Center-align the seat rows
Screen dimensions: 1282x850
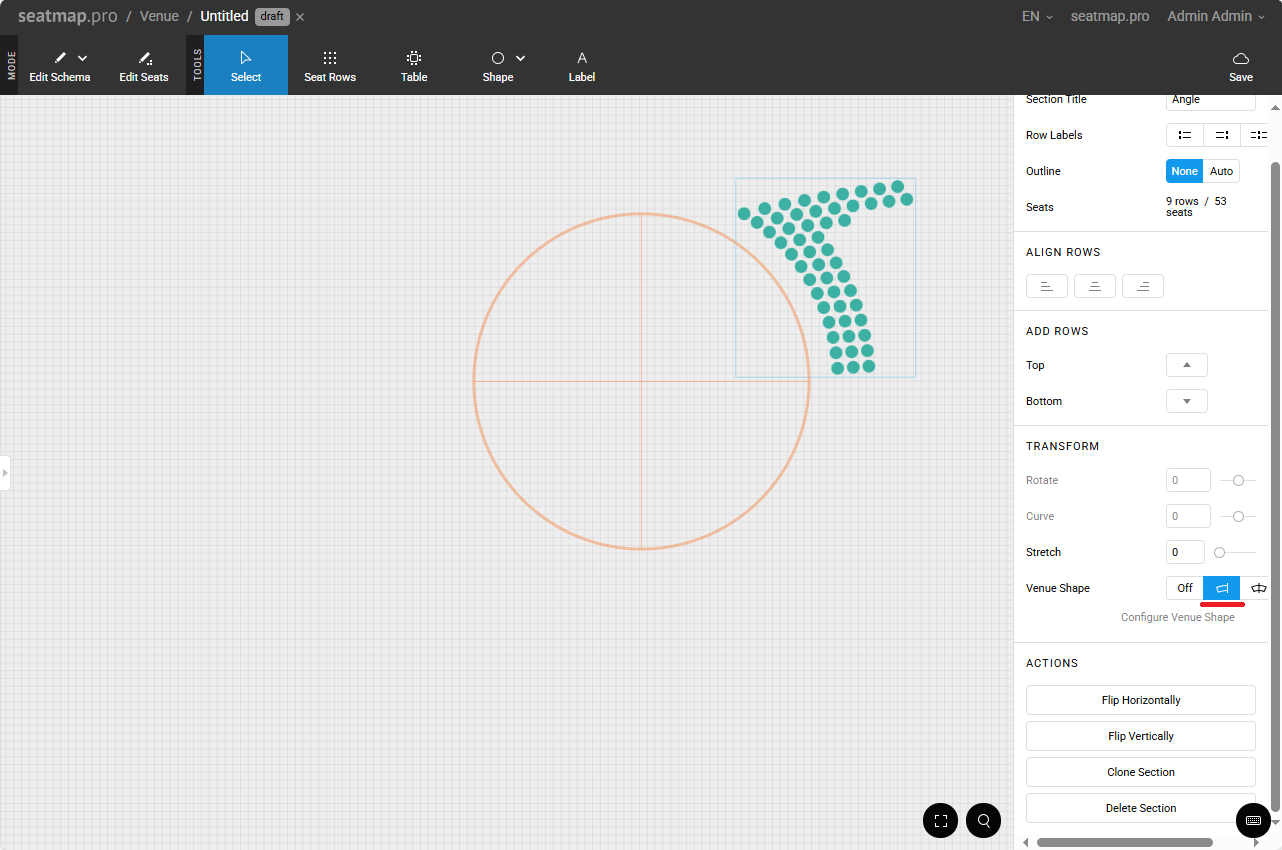click(x=1094, y=287)
